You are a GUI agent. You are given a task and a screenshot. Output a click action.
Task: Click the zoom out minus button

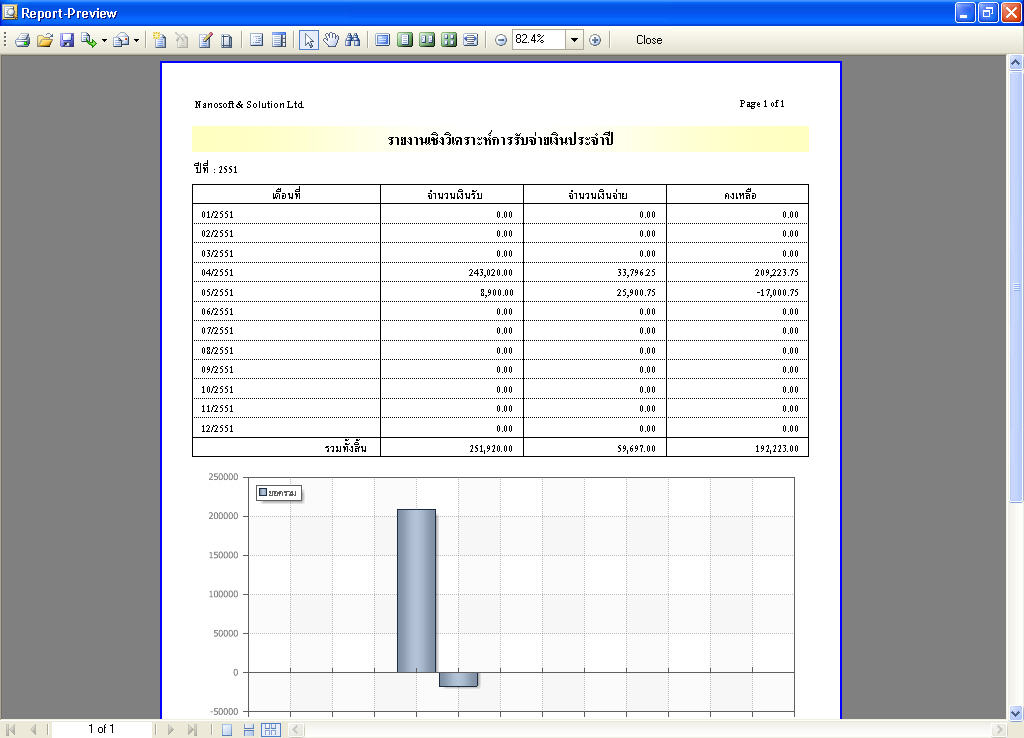(x=501, y=40)
